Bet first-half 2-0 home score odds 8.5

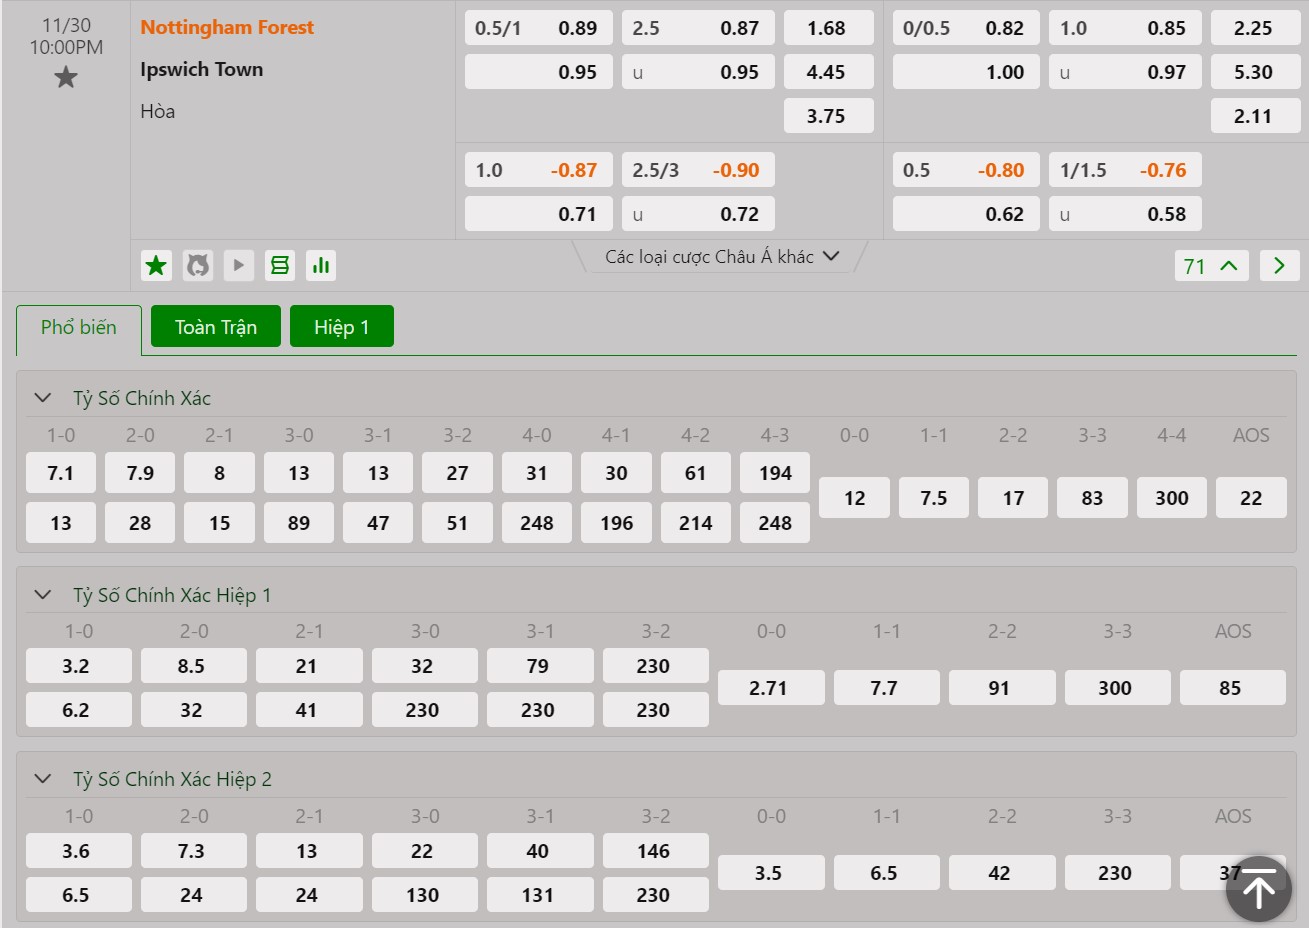click(x=194, y=666)
